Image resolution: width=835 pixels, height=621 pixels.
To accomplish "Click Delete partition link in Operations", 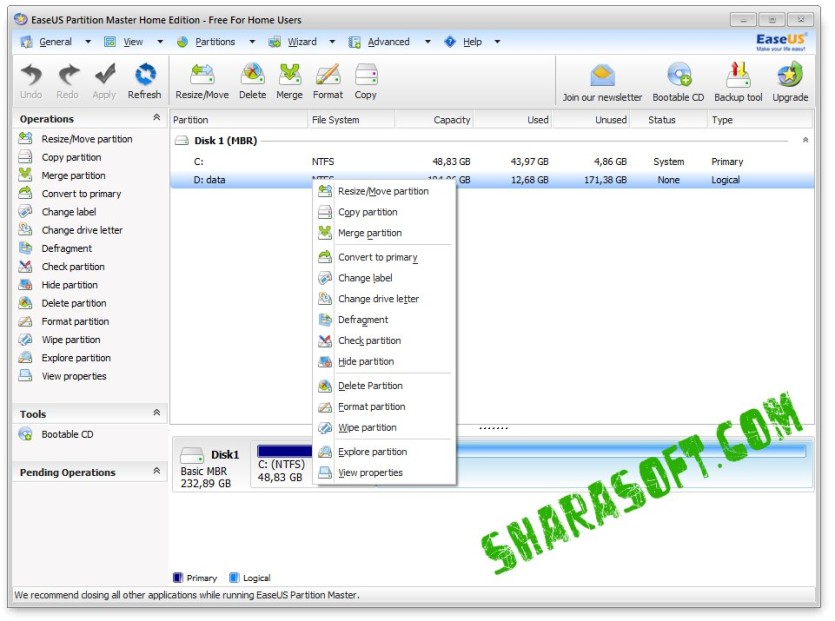I will coord(74,303).
